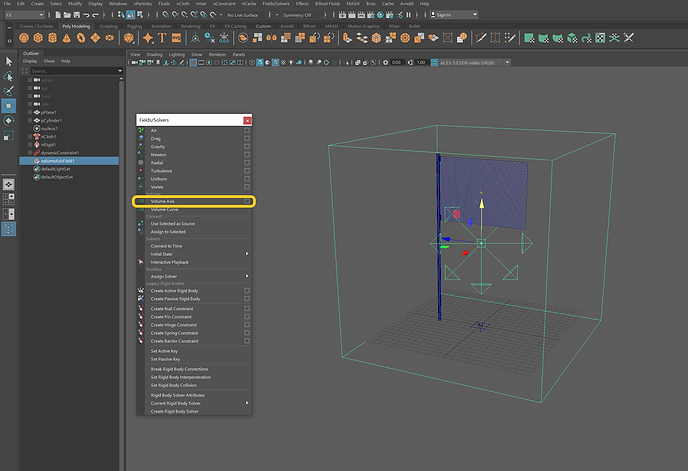
Task: Click the polygon Type text tool
Action: [x=162, y=38]
